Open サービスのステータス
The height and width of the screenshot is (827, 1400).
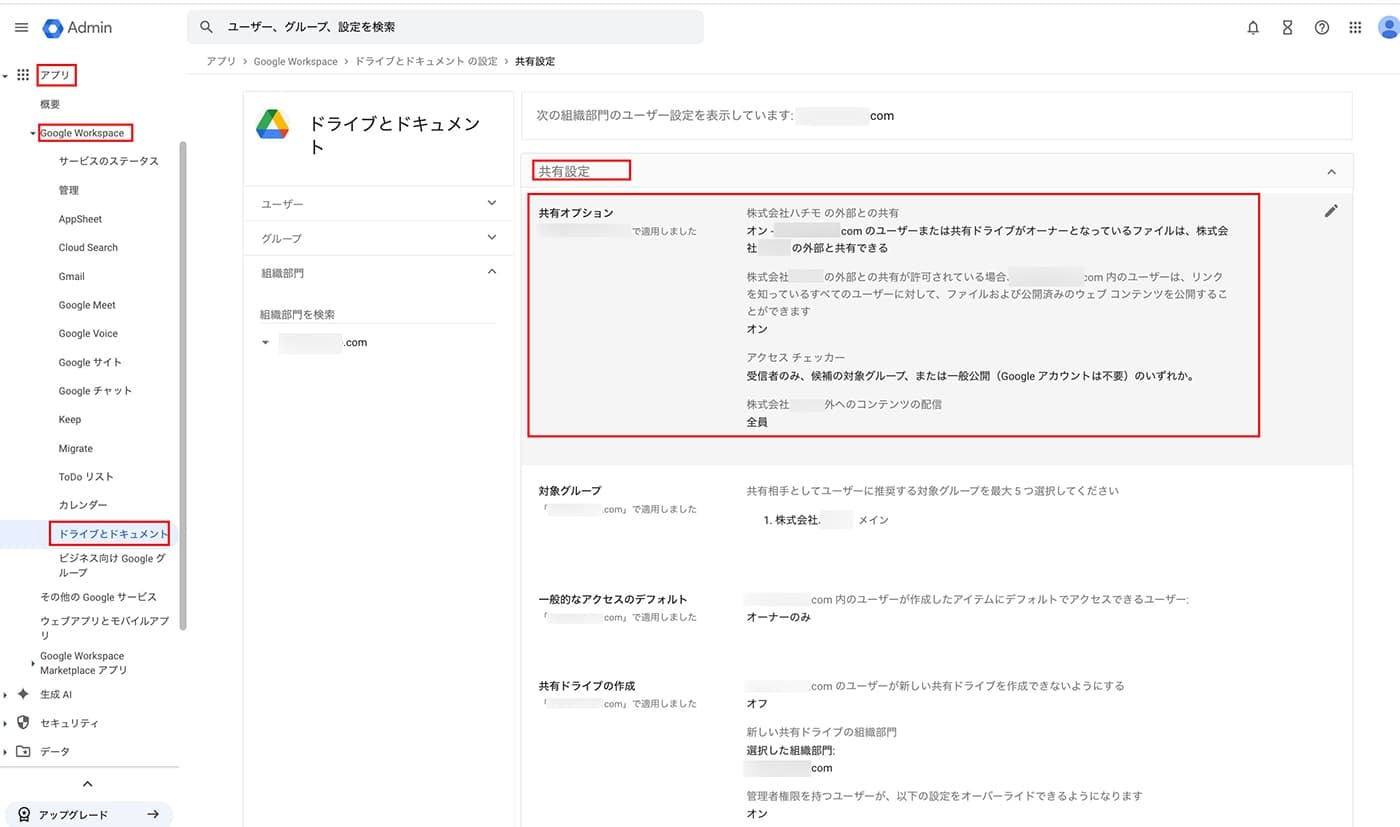click(108, 161)
